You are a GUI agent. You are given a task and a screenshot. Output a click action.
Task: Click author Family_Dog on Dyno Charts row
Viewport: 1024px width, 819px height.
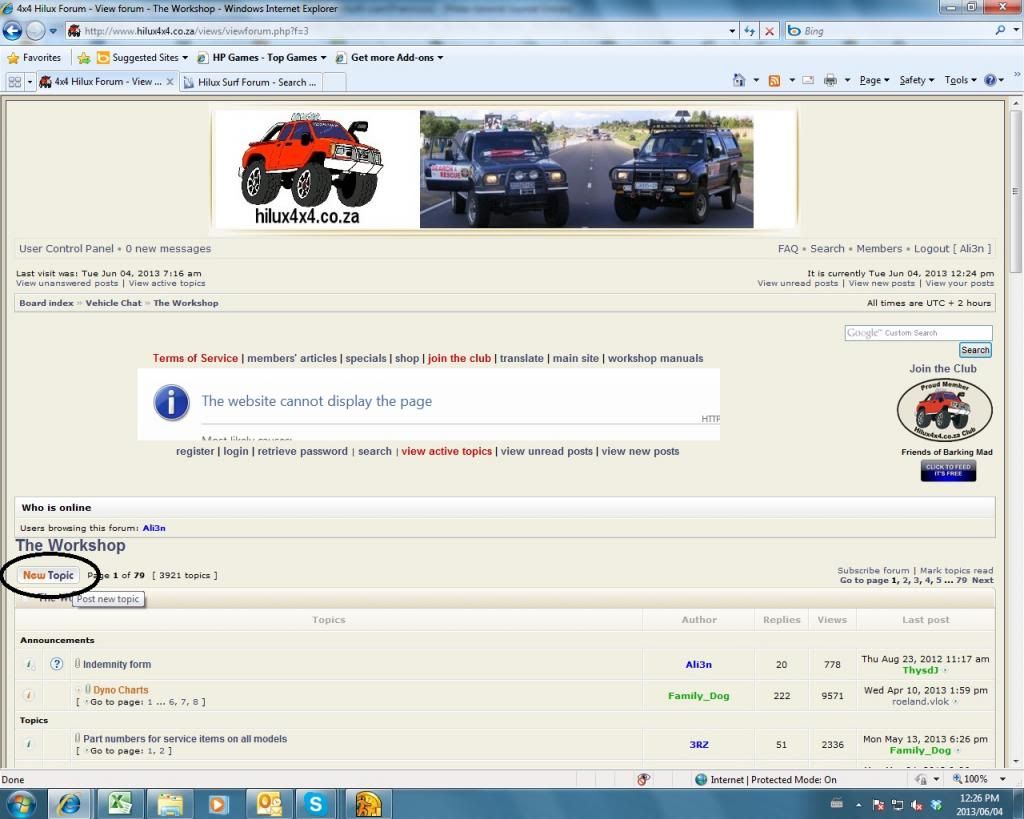click(699, 696)
